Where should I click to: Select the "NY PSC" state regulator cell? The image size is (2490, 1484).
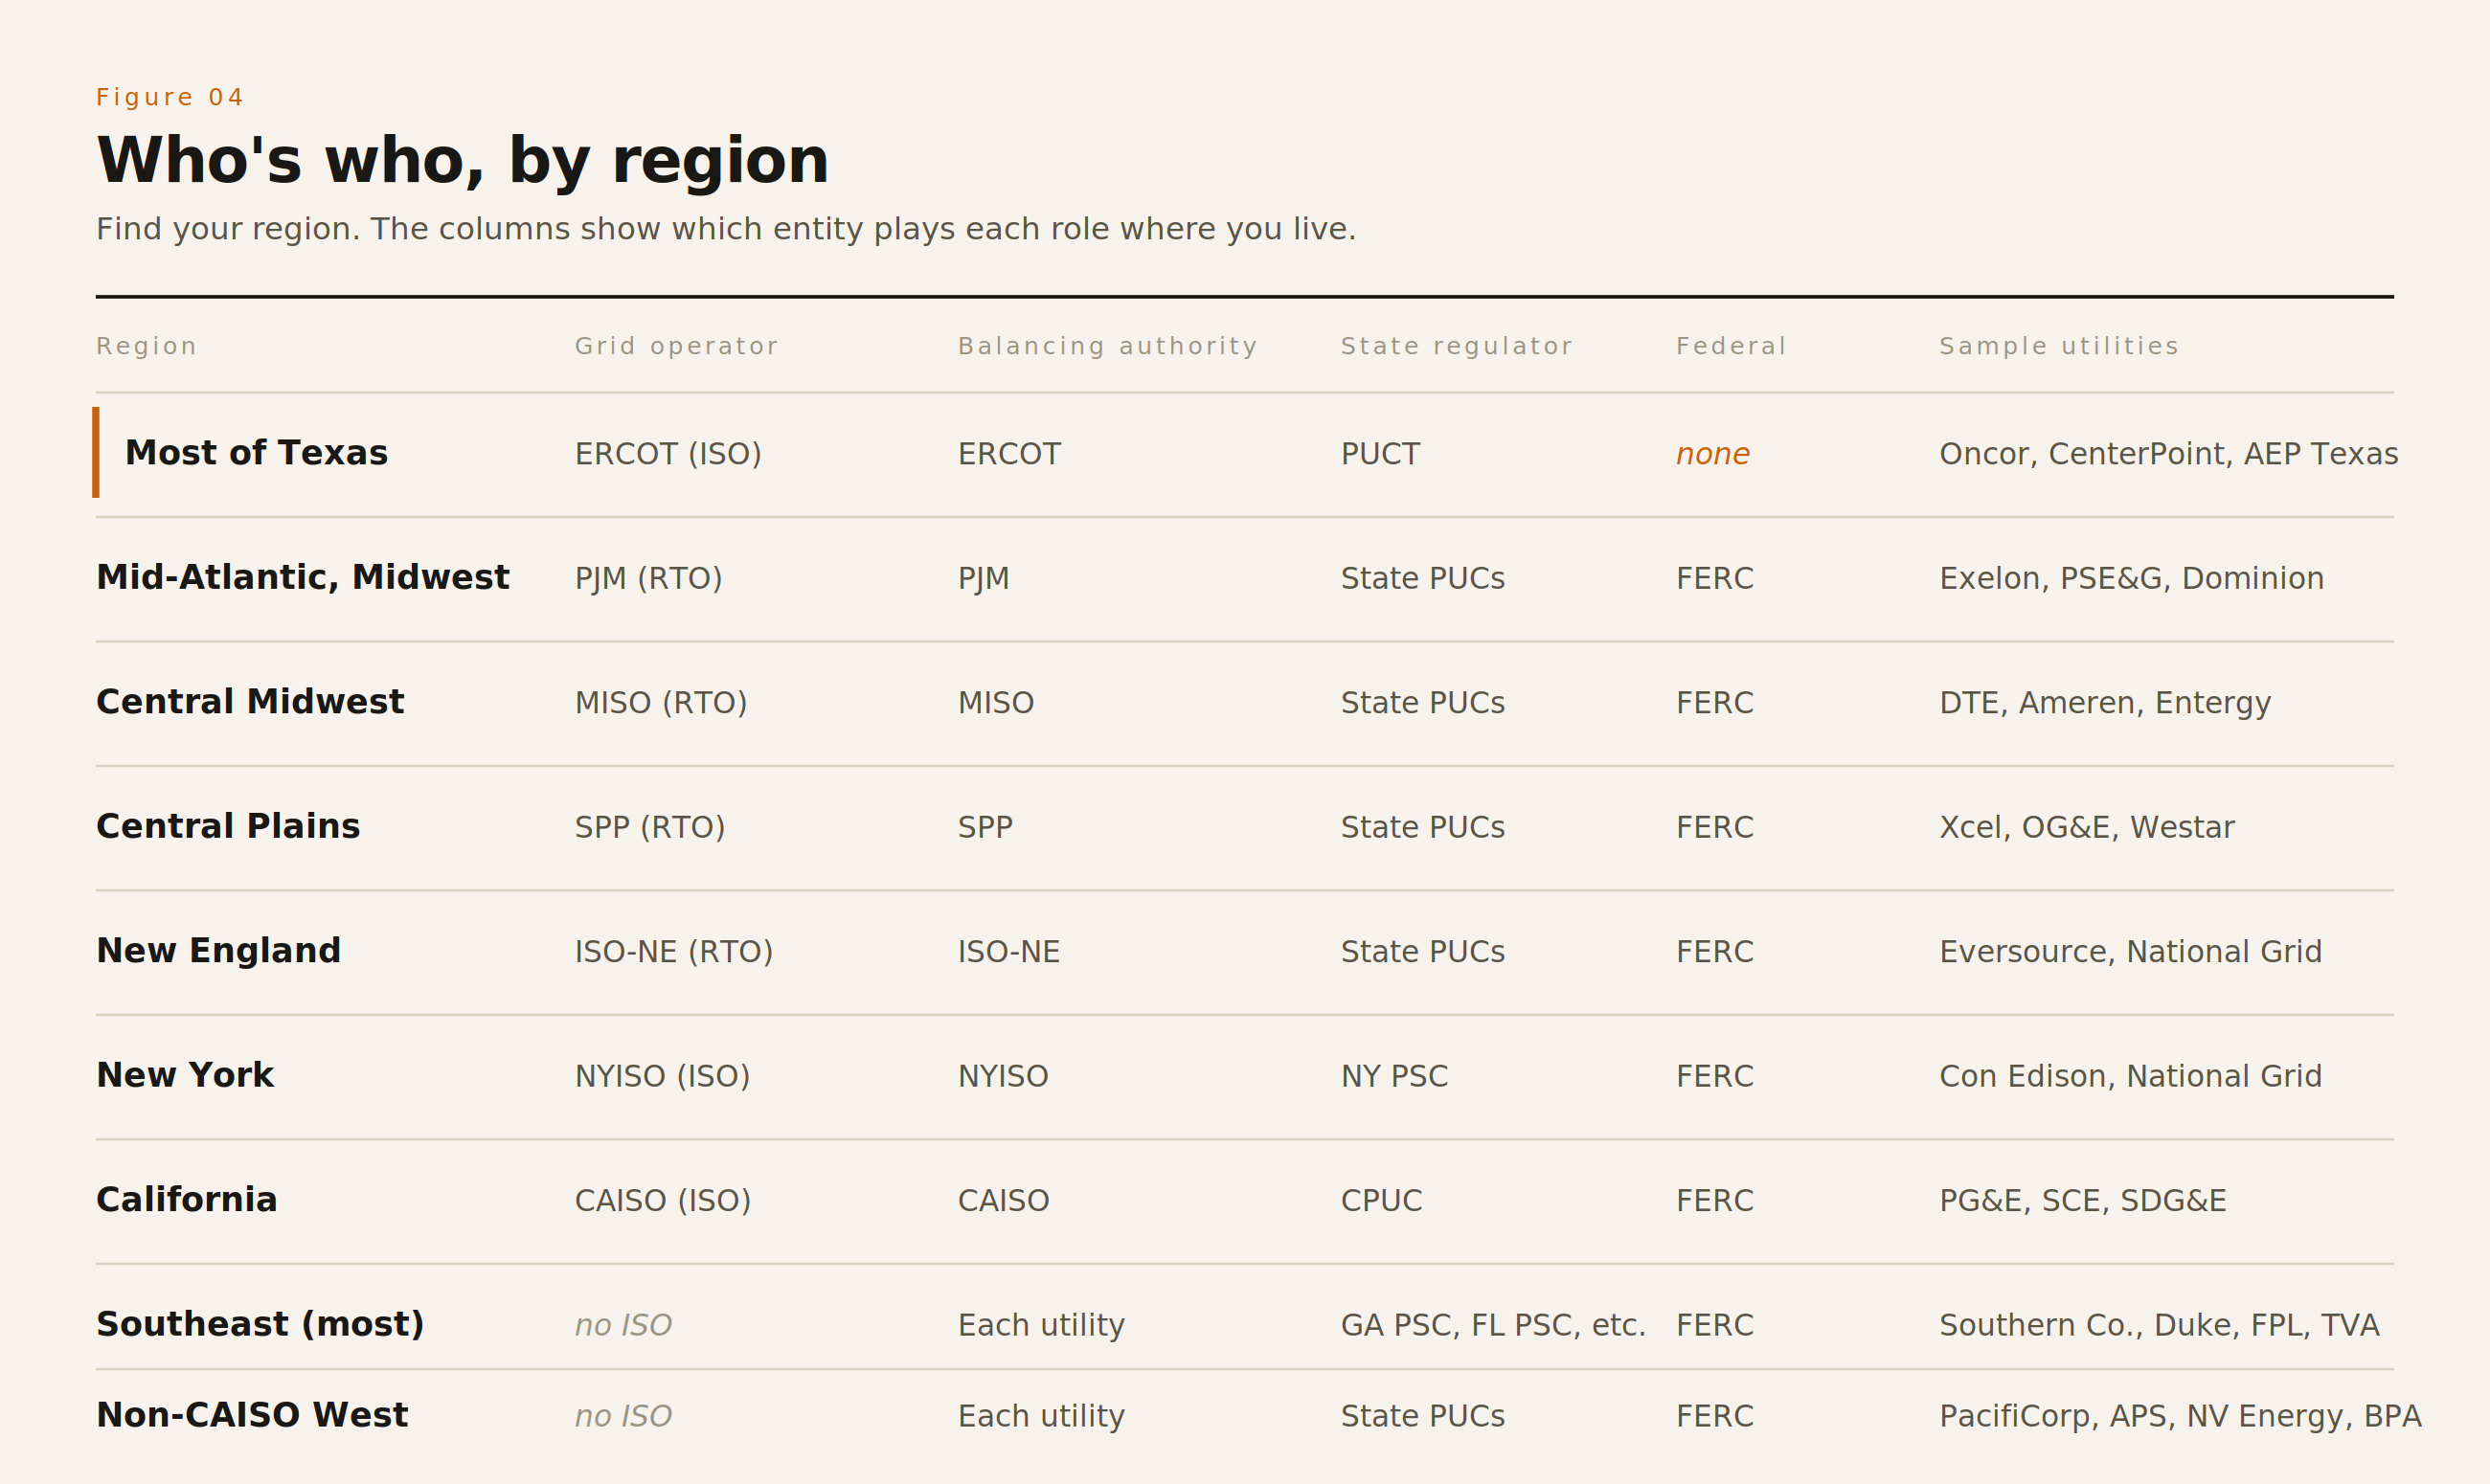[1394, 1076]
